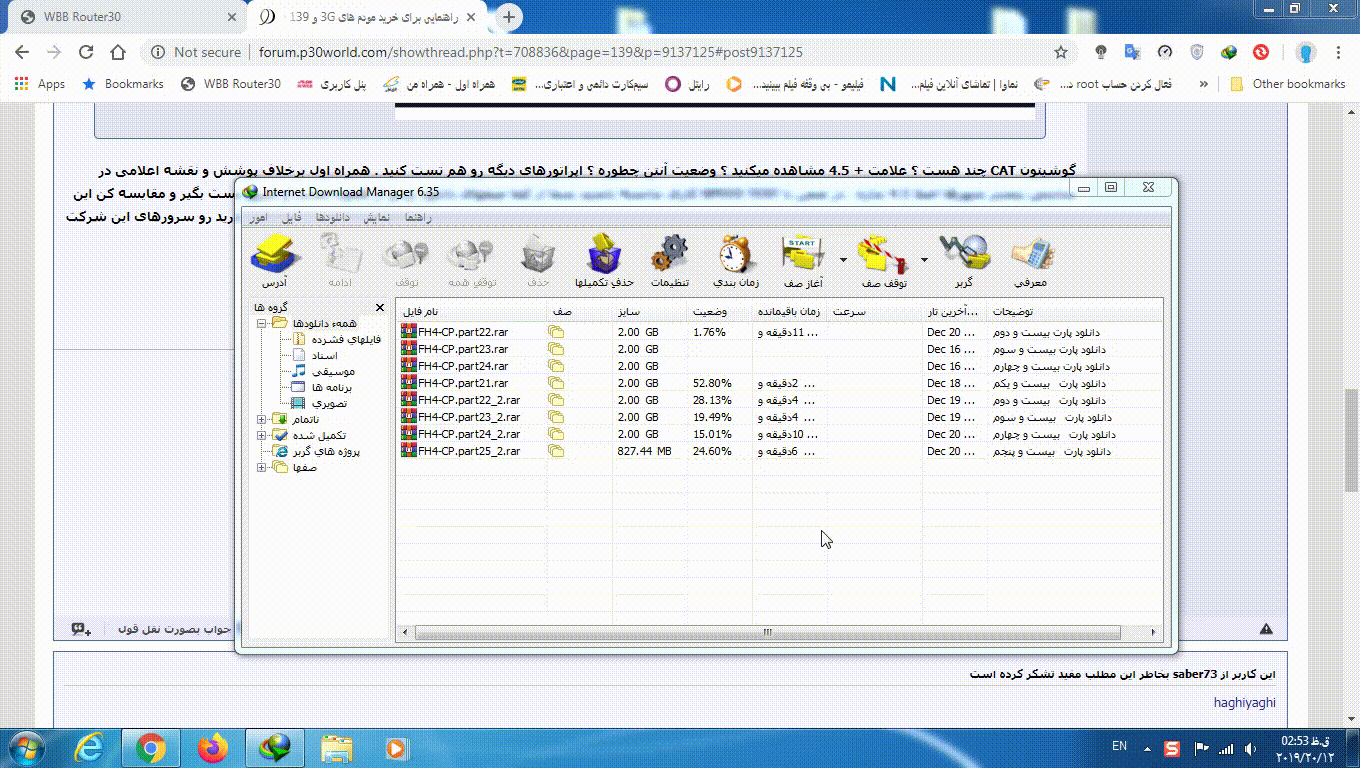Click the ادامه (Resume) toolbar icon
The image size is (1360, 768).
click(340, 260)
